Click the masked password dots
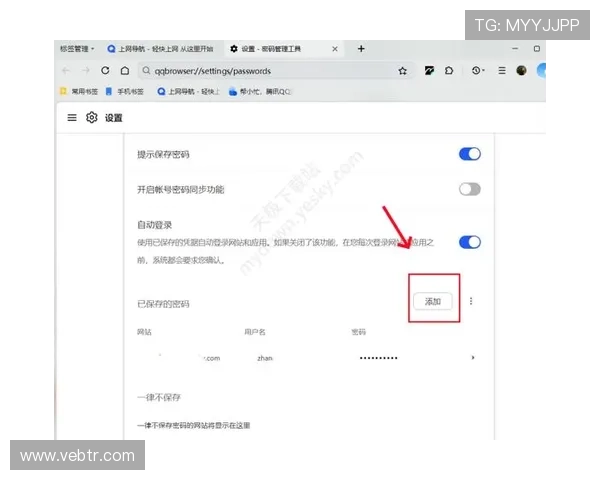Viewport: 600px width, 480px height. point(378,358)
